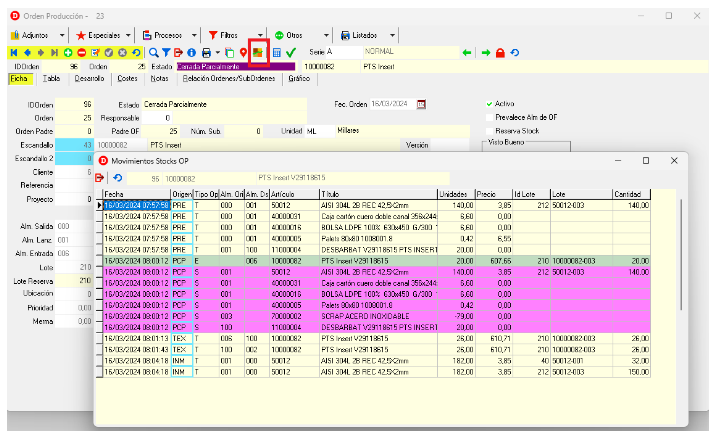
Task: Toggle the Activa checkbox
Action: coord(490,104)
